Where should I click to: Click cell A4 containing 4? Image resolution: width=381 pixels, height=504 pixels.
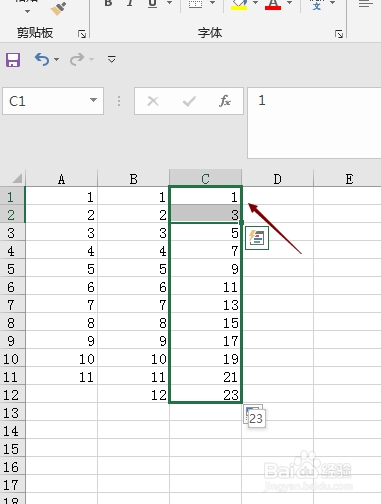[61, 251]
